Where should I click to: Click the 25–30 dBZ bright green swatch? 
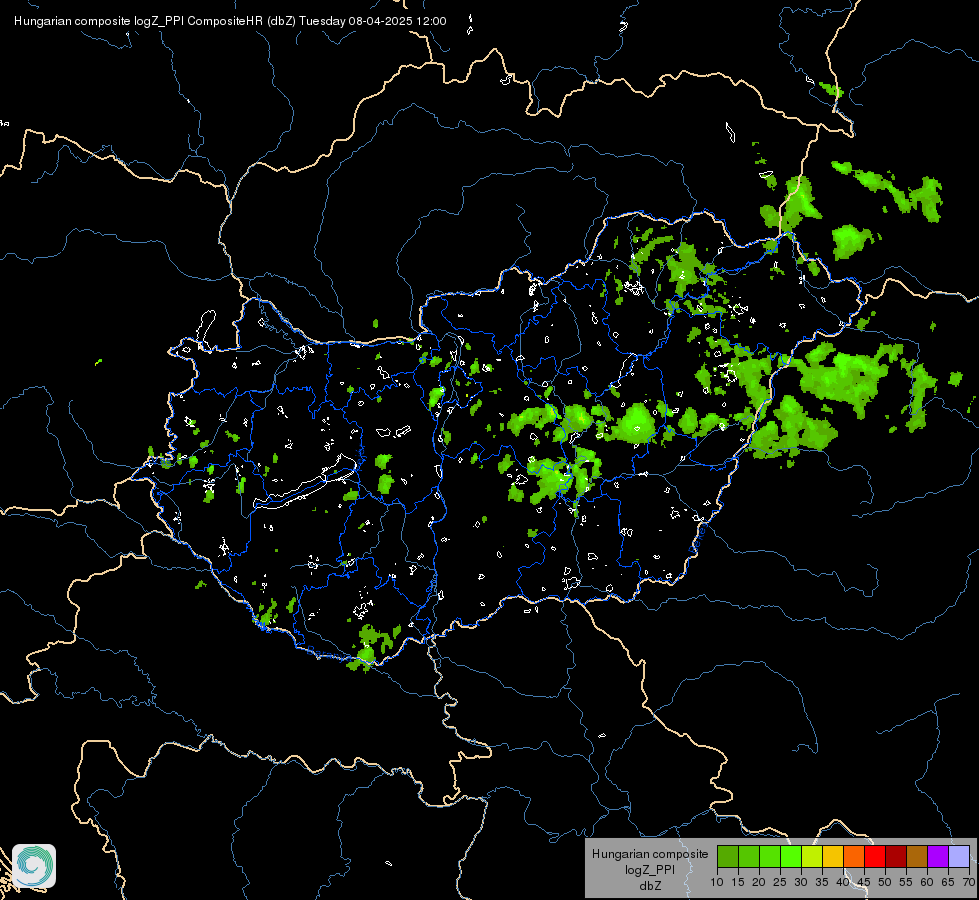pyautogui.click(x=791, y=856)
